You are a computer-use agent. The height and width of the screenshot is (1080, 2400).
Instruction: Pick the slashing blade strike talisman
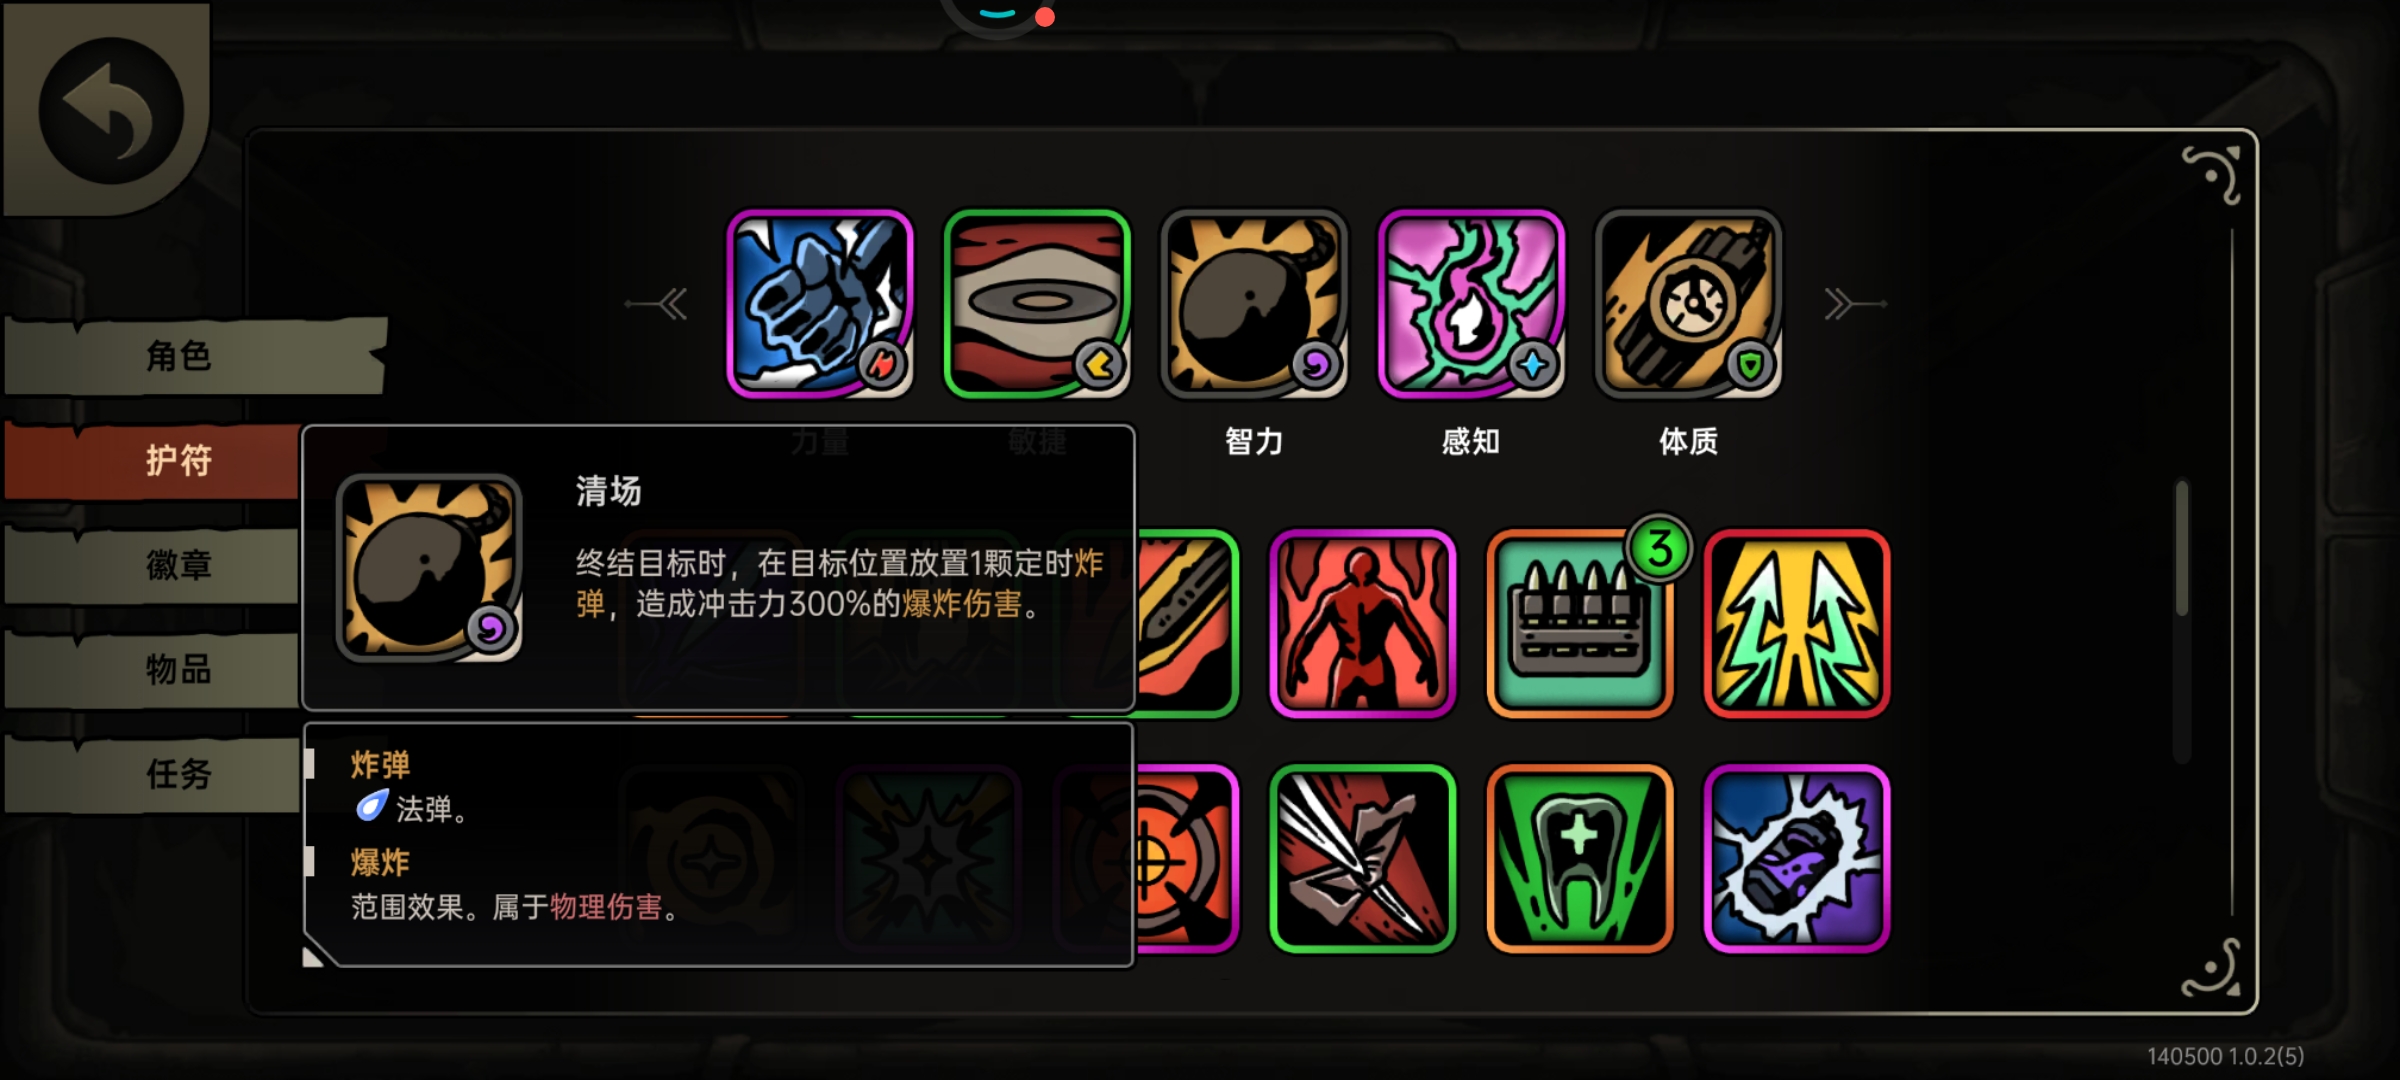tap(1362, 859)
